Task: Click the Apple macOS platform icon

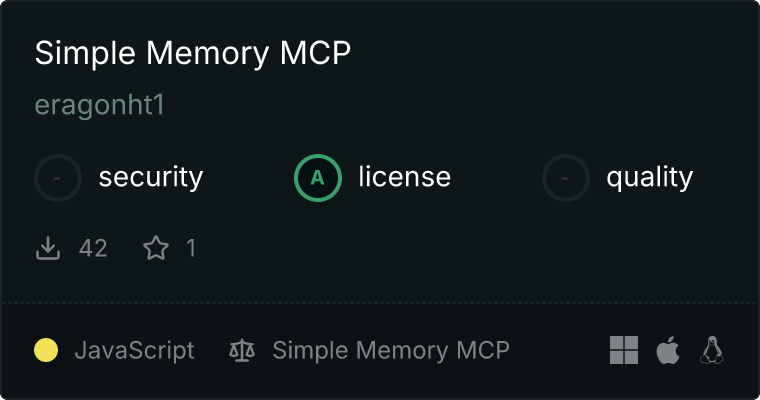Action: coord(668,350)
